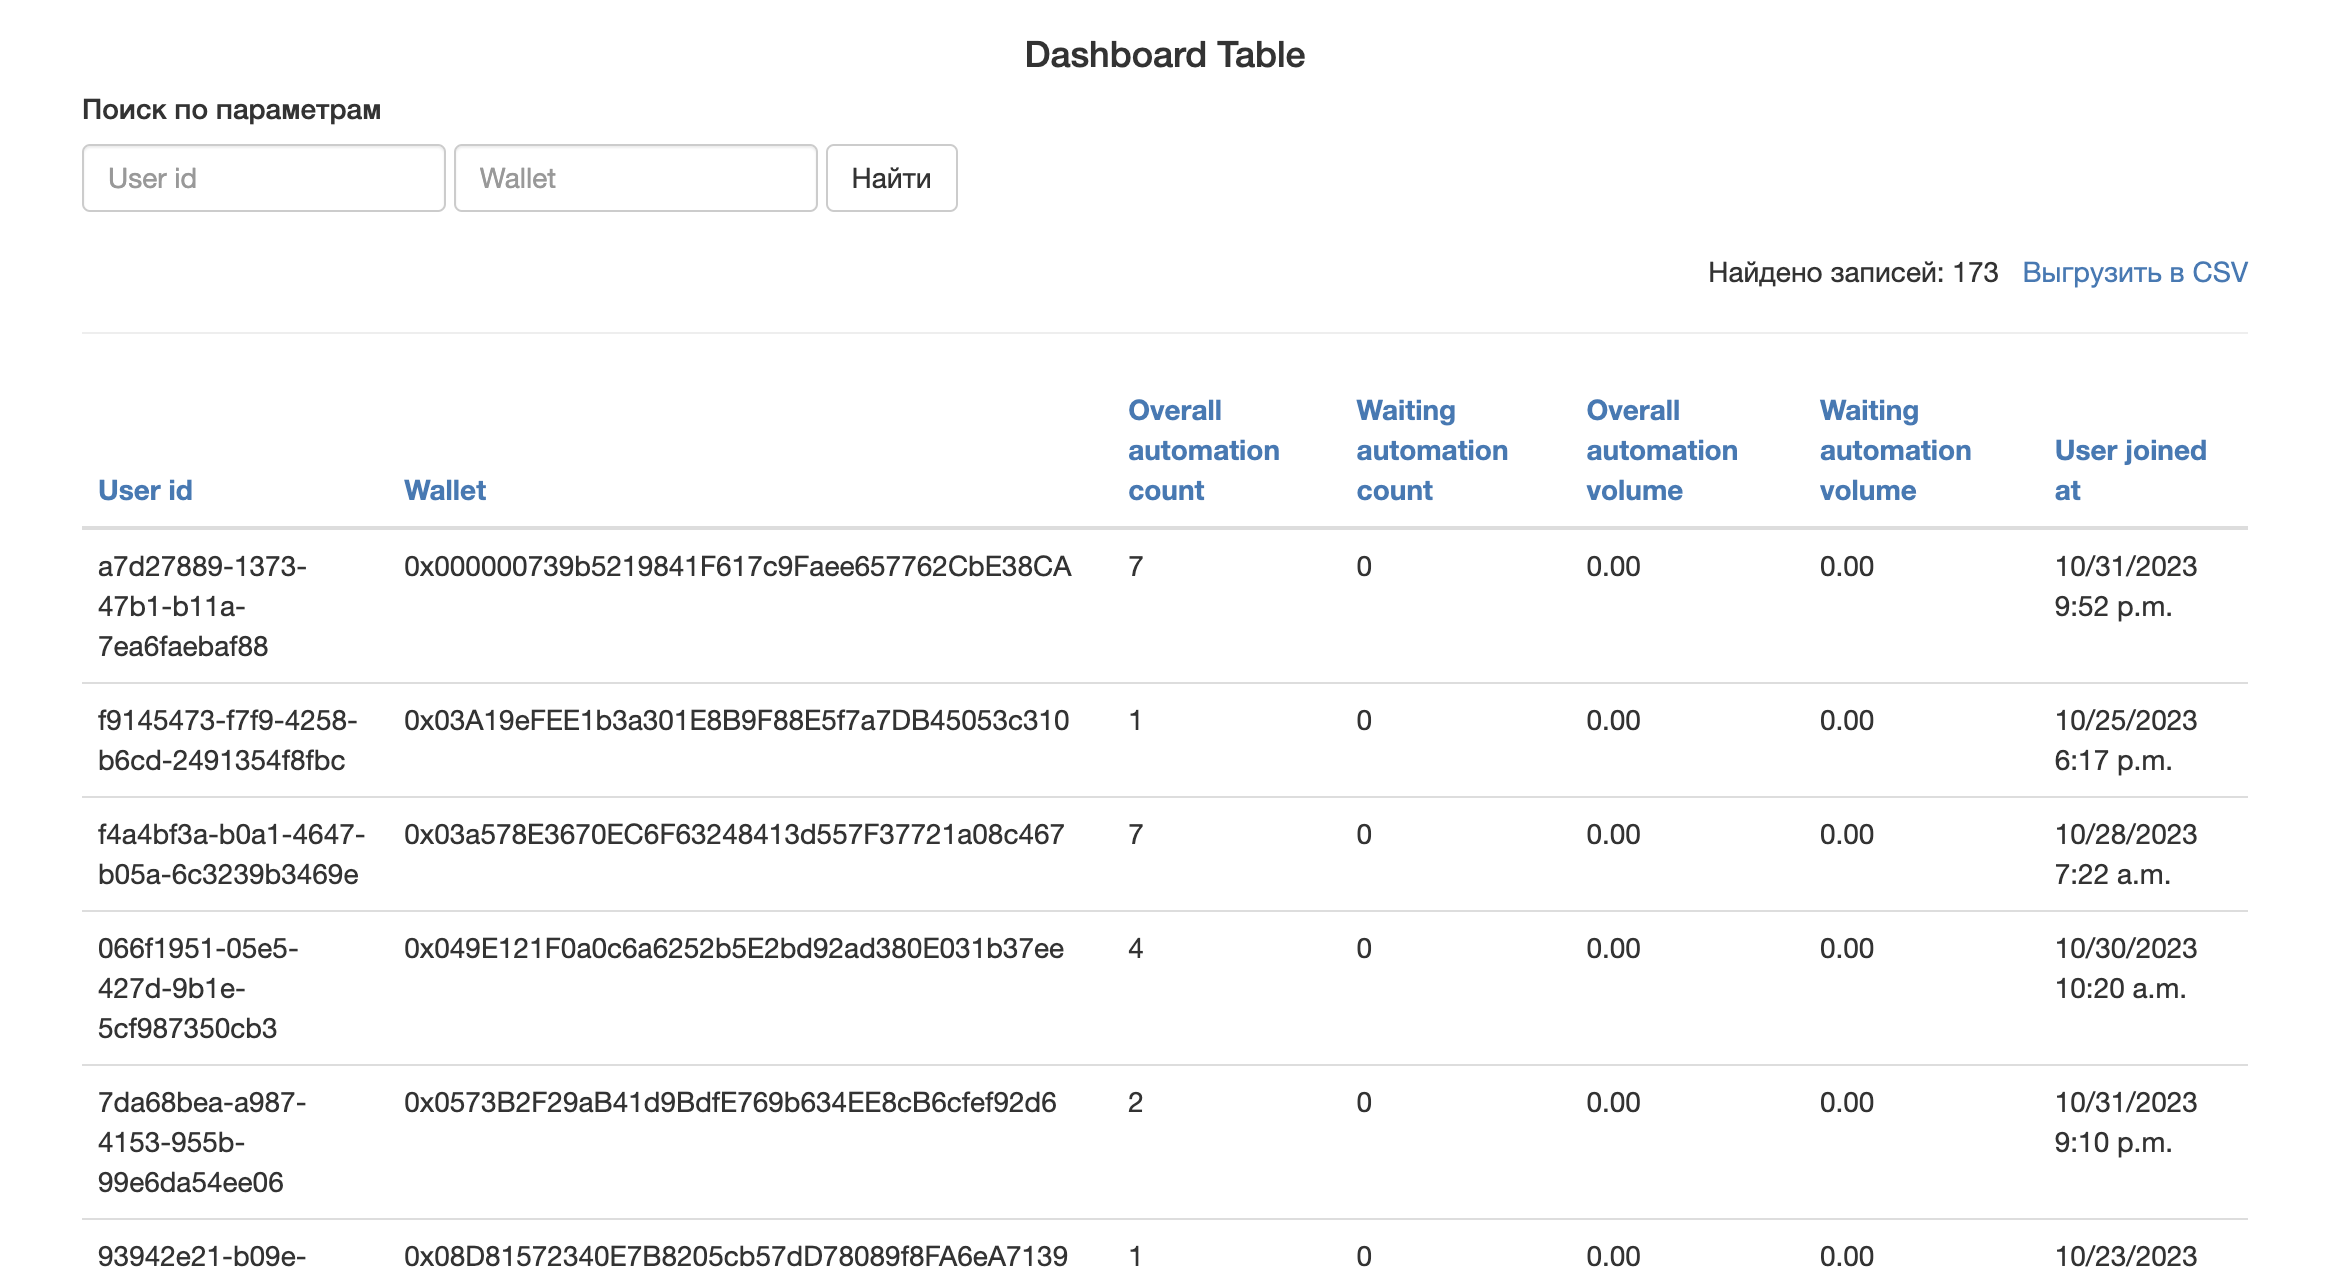Viewport: 2352px width, 1280px height.
Task: Open the Выгрузить в CSV link
Action: [x=2134, y=272]
